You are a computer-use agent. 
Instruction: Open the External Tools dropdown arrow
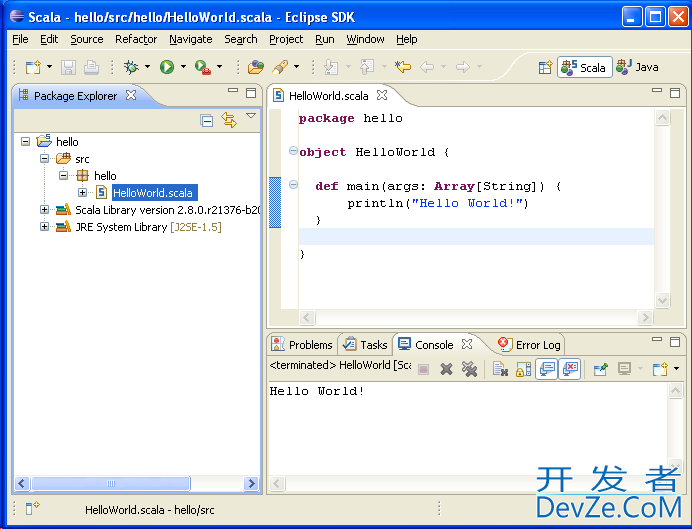219,67
